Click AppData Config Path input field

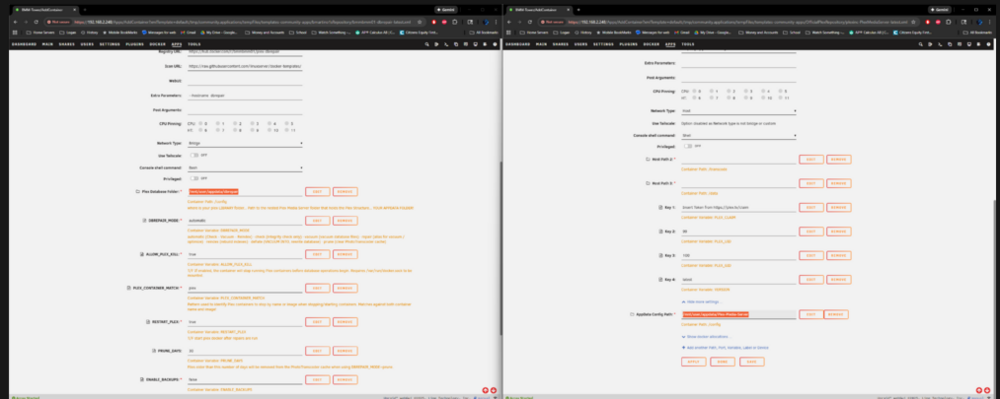click(x=739, y=314)
